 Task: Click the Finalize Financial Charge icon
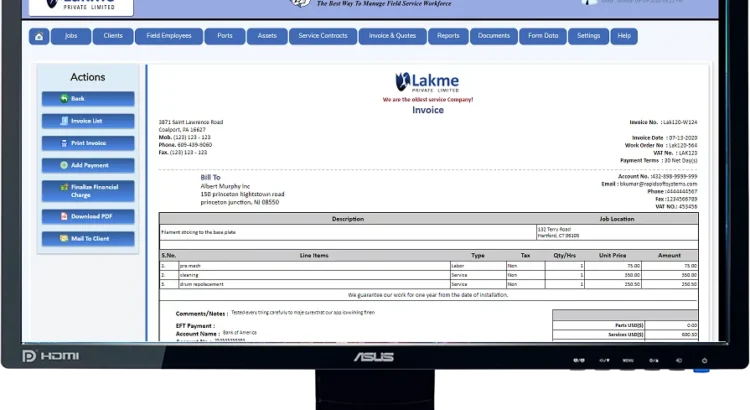click(64, 187)
